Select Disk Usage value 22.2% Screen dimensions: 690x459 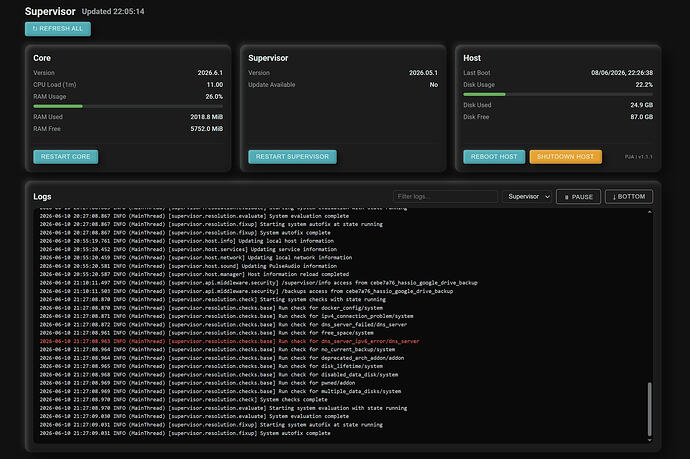point(644,84)
